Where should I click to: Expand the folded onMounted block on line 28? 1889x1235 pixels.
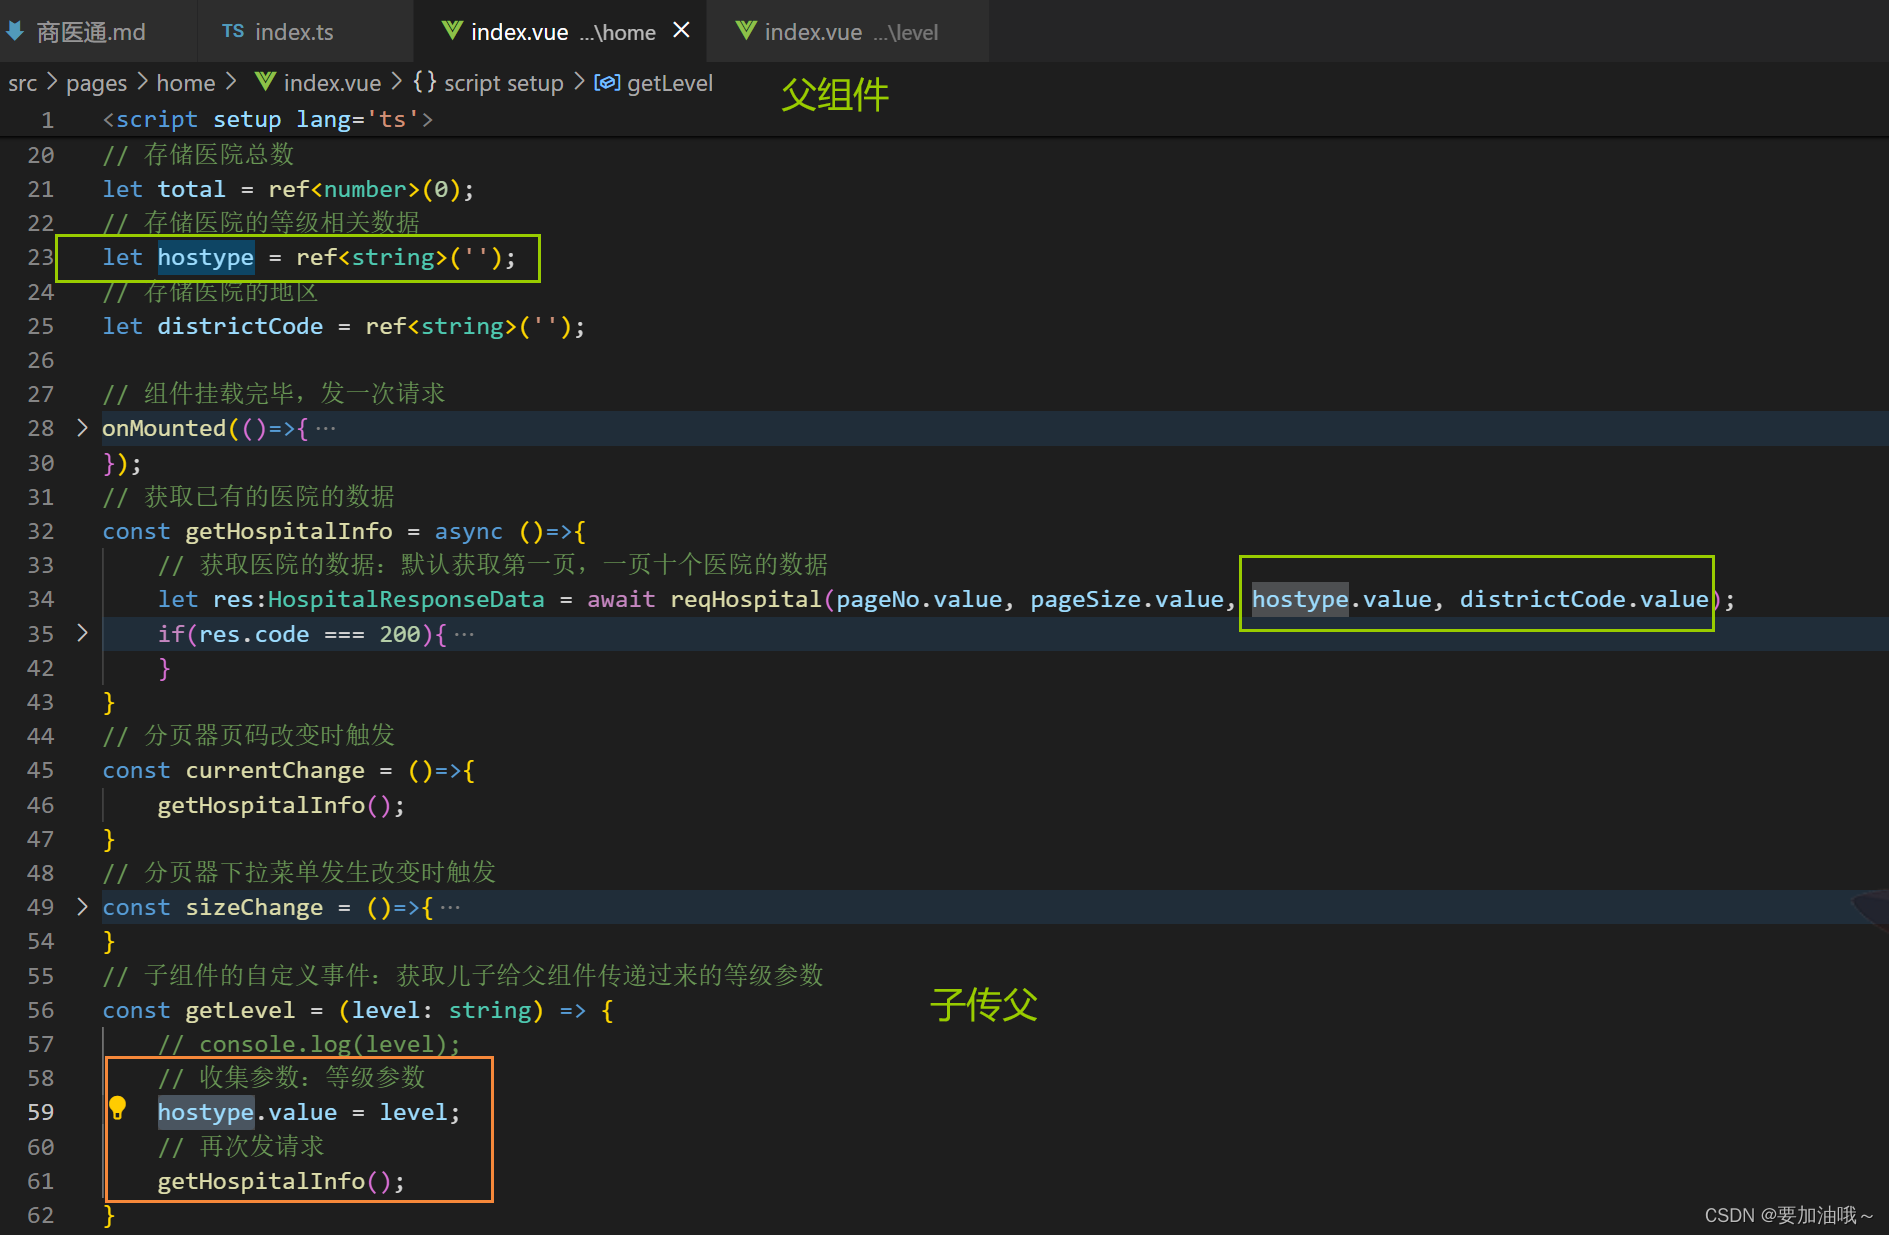(82, 428)
